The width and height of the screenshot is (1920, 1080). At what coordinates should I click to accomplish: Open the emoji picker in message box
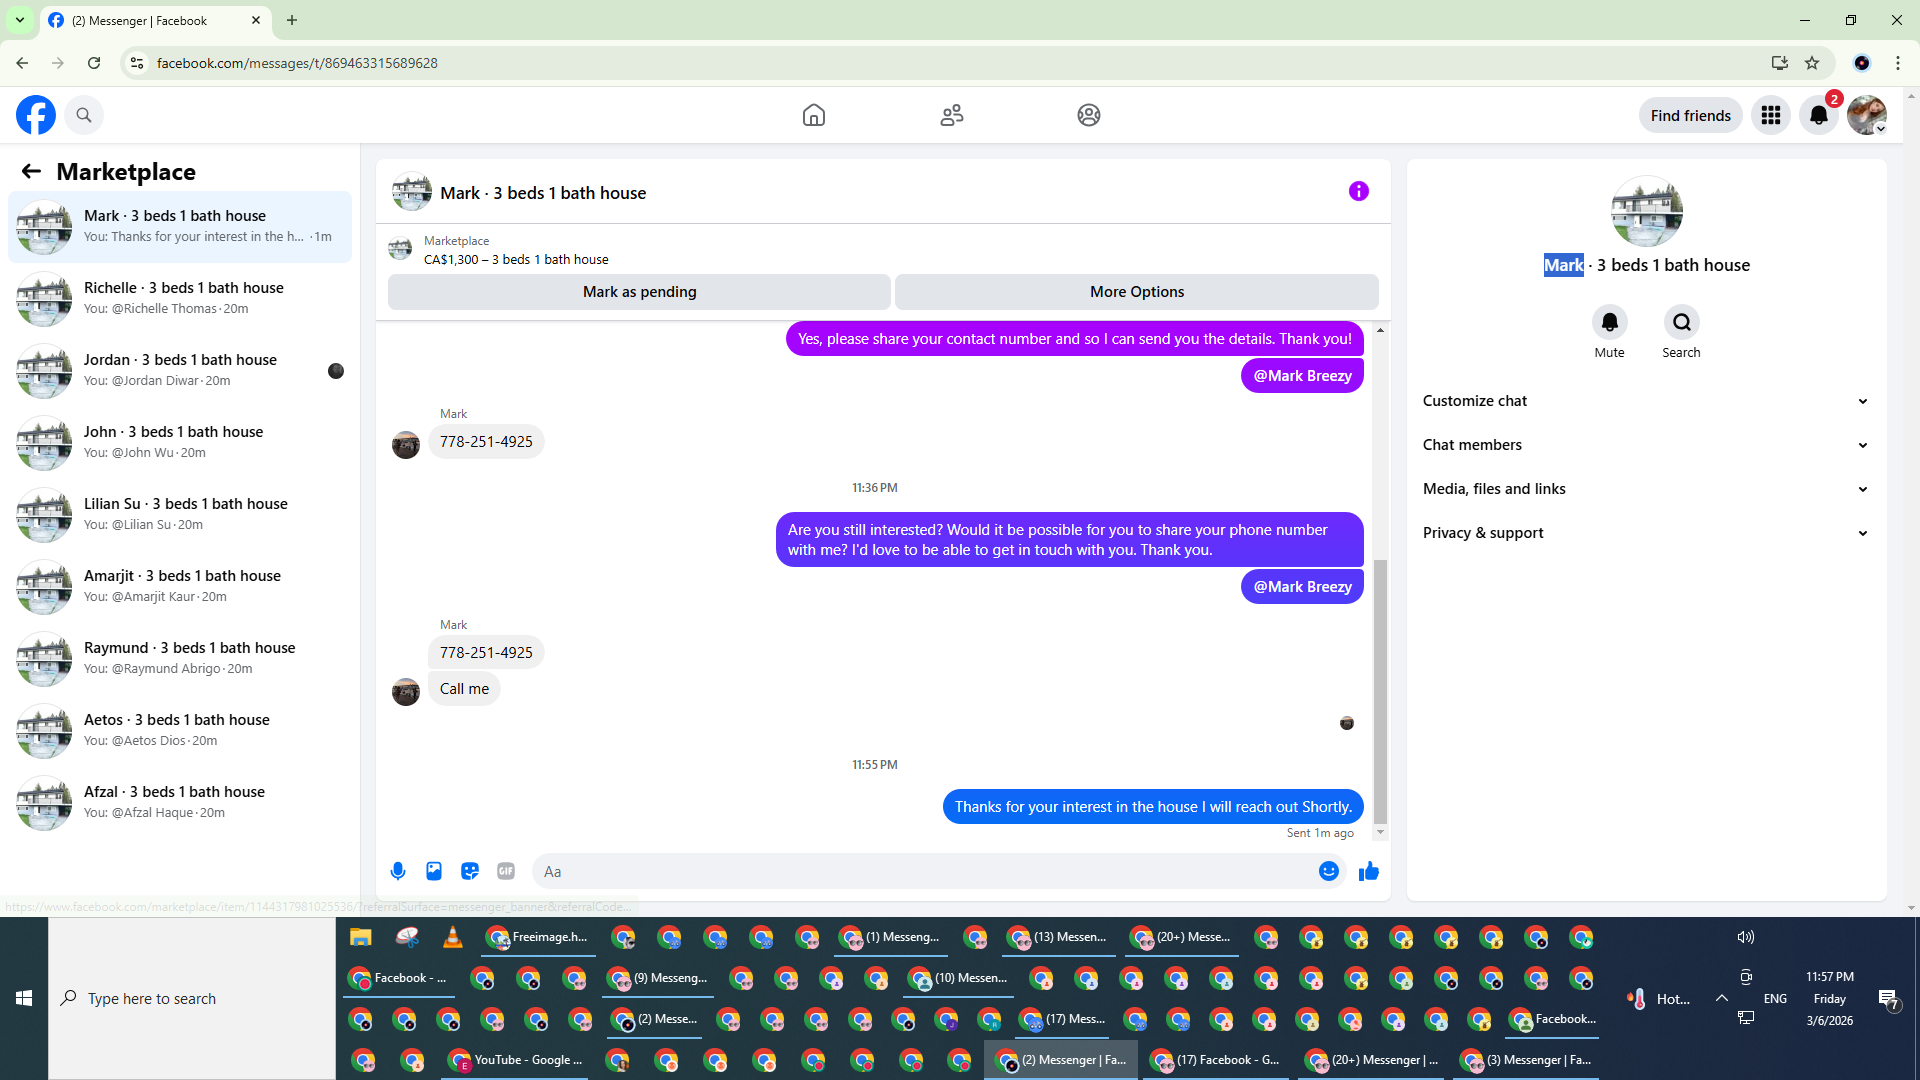pyautogui.click(x=1328, y=871)
